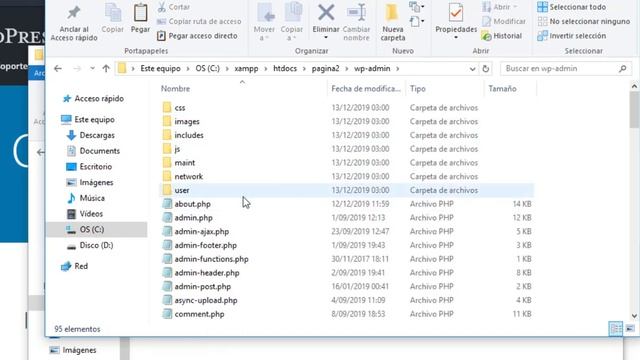The height and width of the screenshot is (360, 640).
Task: Switch to details view icon
Action: (x=616, y=329)
